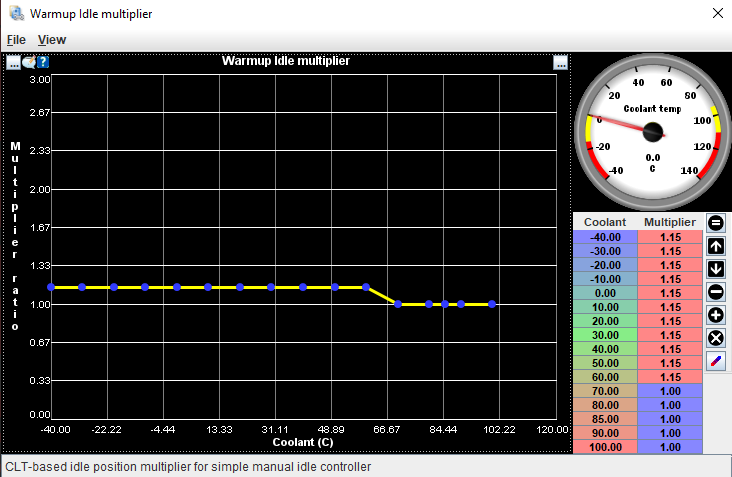
Task: Click the plus (add) round button
Action: 716,315
